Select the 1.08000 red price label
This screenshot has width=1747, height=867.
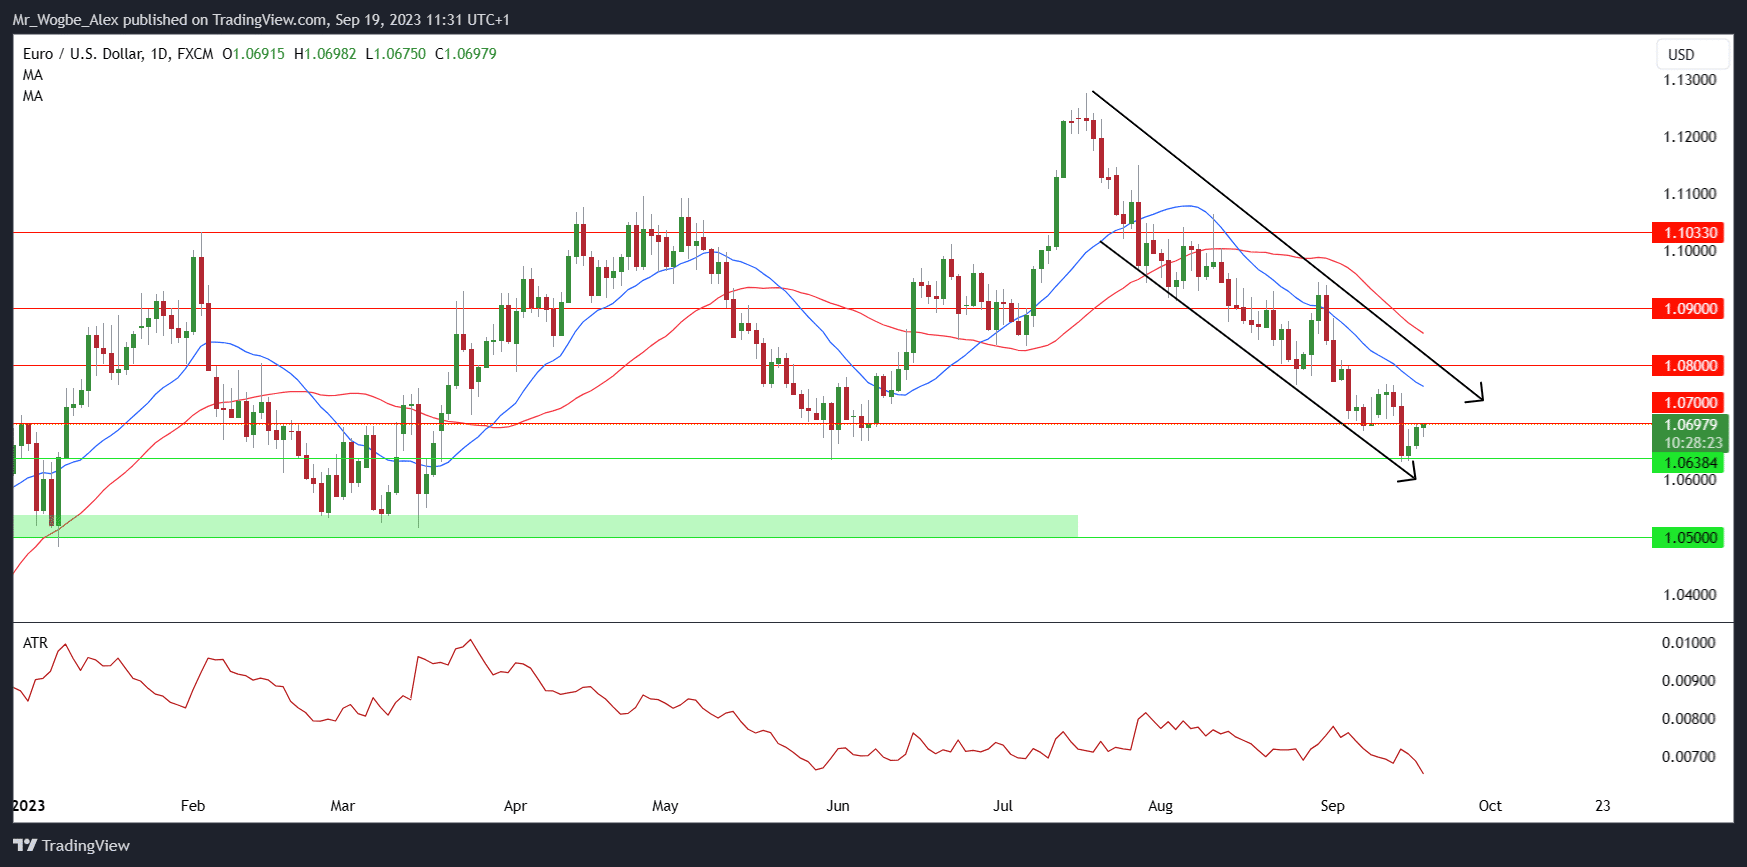(1688, 366)
